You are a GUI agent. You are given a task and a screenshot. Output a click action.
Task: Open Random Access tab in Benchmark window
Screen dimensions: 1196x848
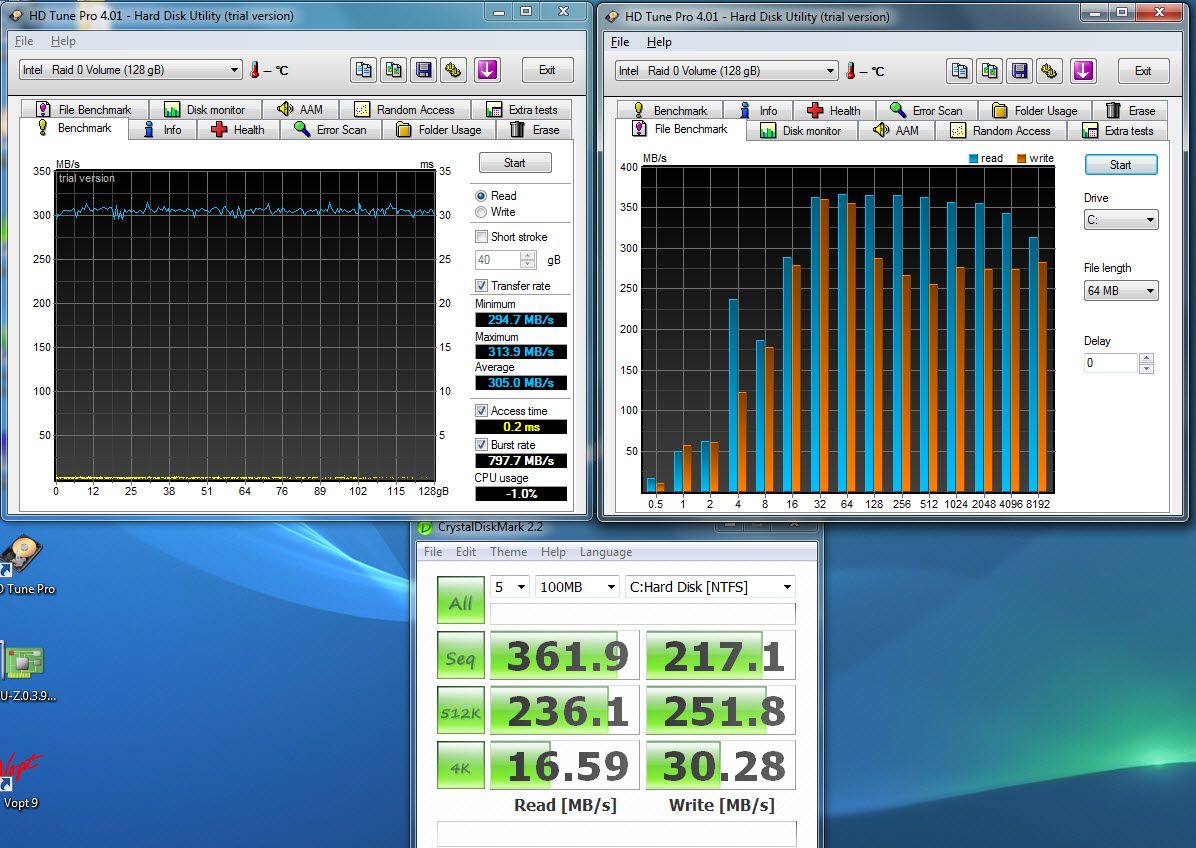[x=405, y=110]
